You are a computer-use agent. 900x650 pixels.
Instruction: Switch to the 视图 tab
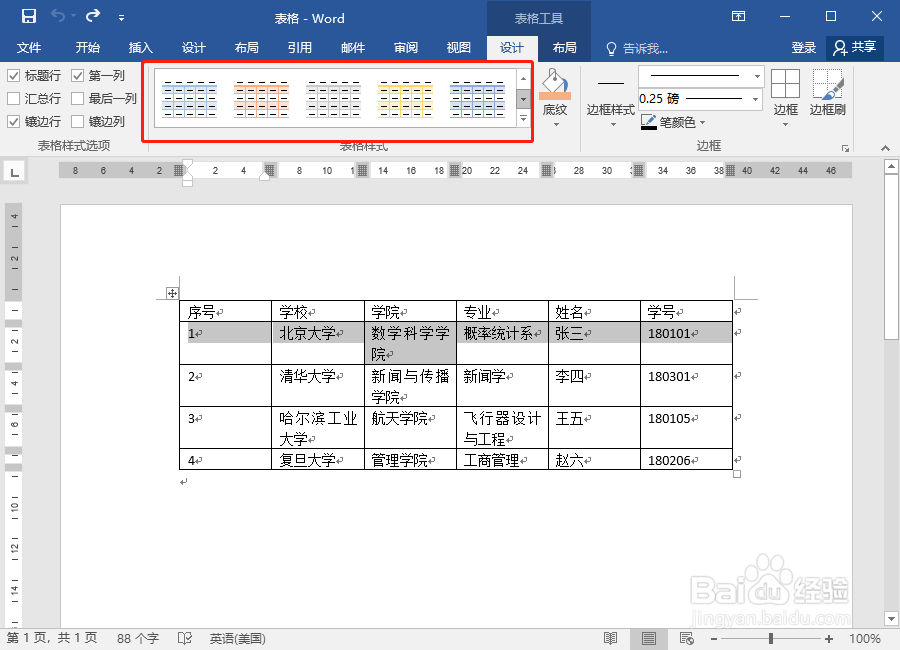click(x=459, y=48)
